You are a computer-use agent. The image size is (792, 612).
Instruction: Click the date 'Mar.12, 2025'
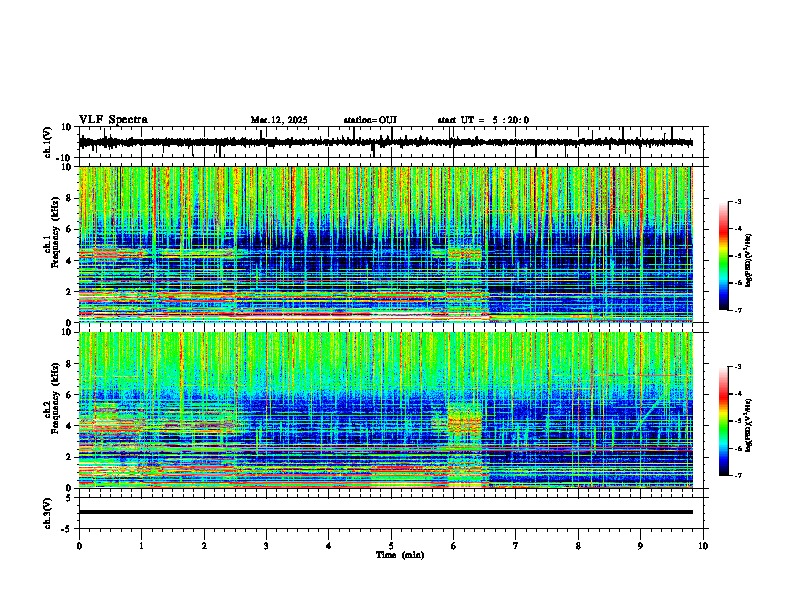coord(279,120)
